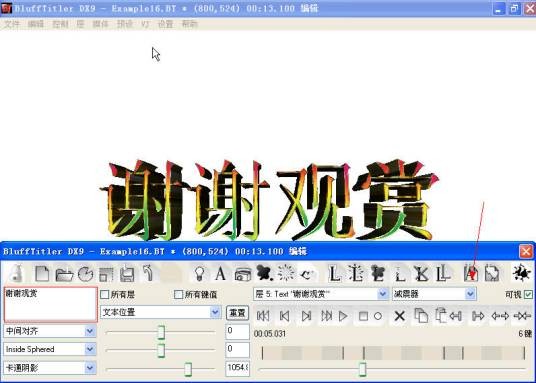Viewport: 536px width, 383px height.
Task: Jump to the last key
Action: [x=326, y=316]
